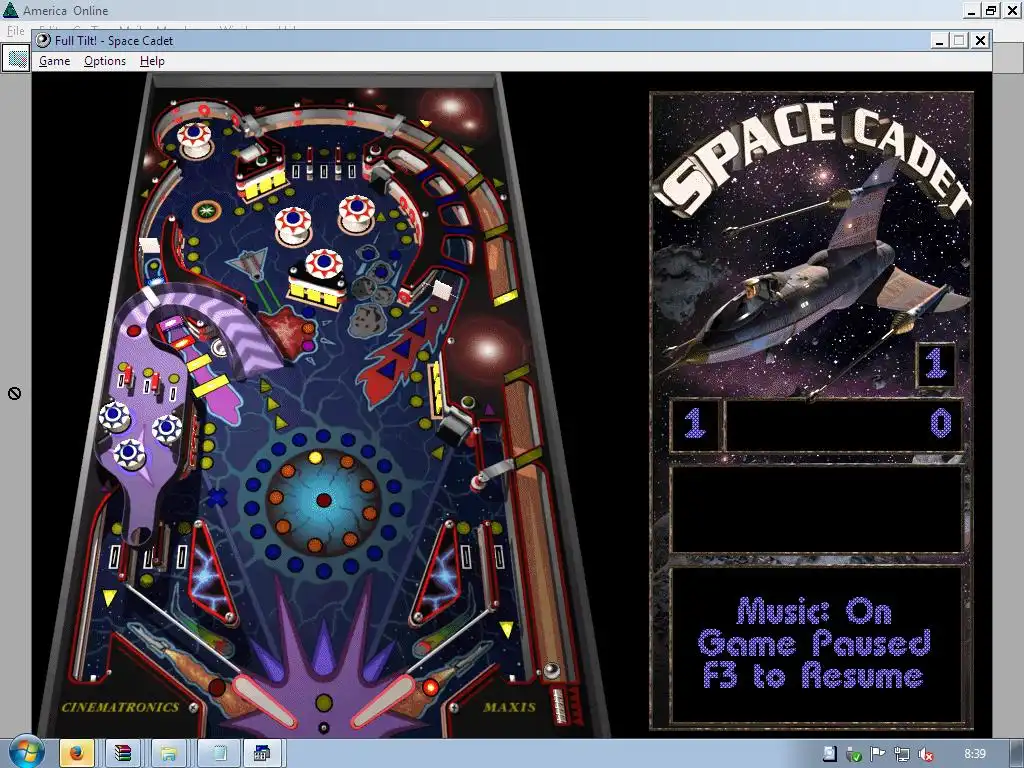Close the America Online window
This screenshot has height=768, width=1024.
click(x=1012, y=10)
